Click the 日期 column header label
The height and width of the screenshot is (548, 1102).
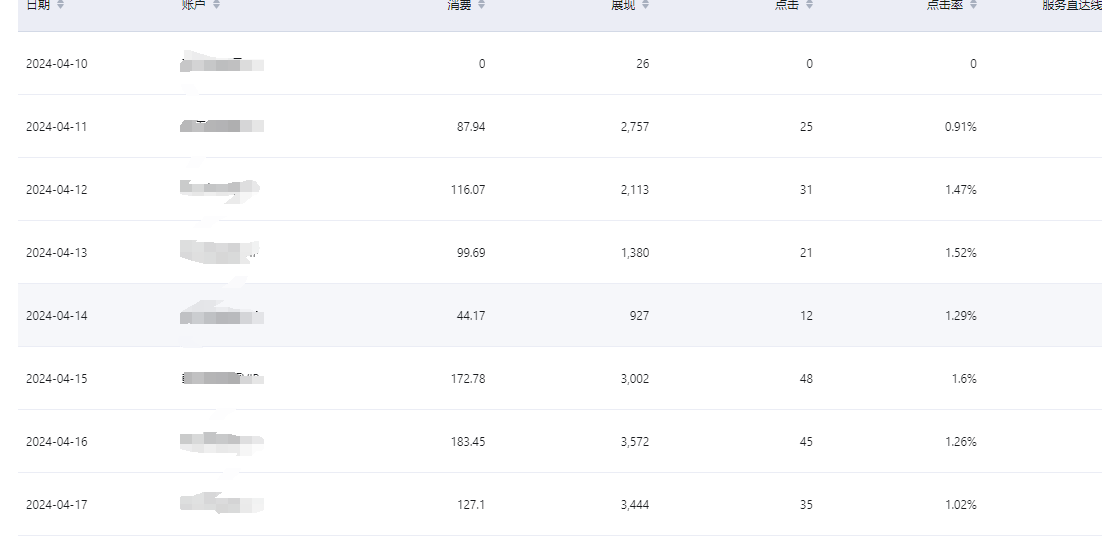point(38,5)
